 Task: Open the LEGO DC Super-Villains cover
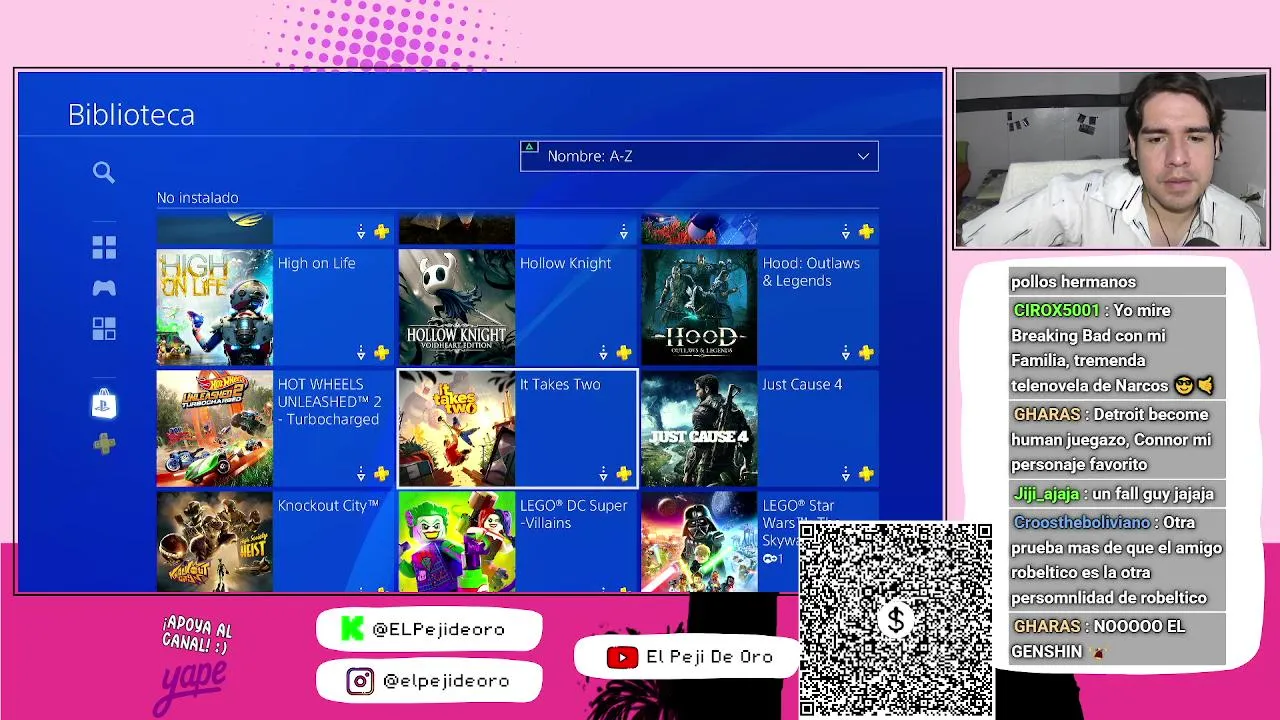pos(457,542)
